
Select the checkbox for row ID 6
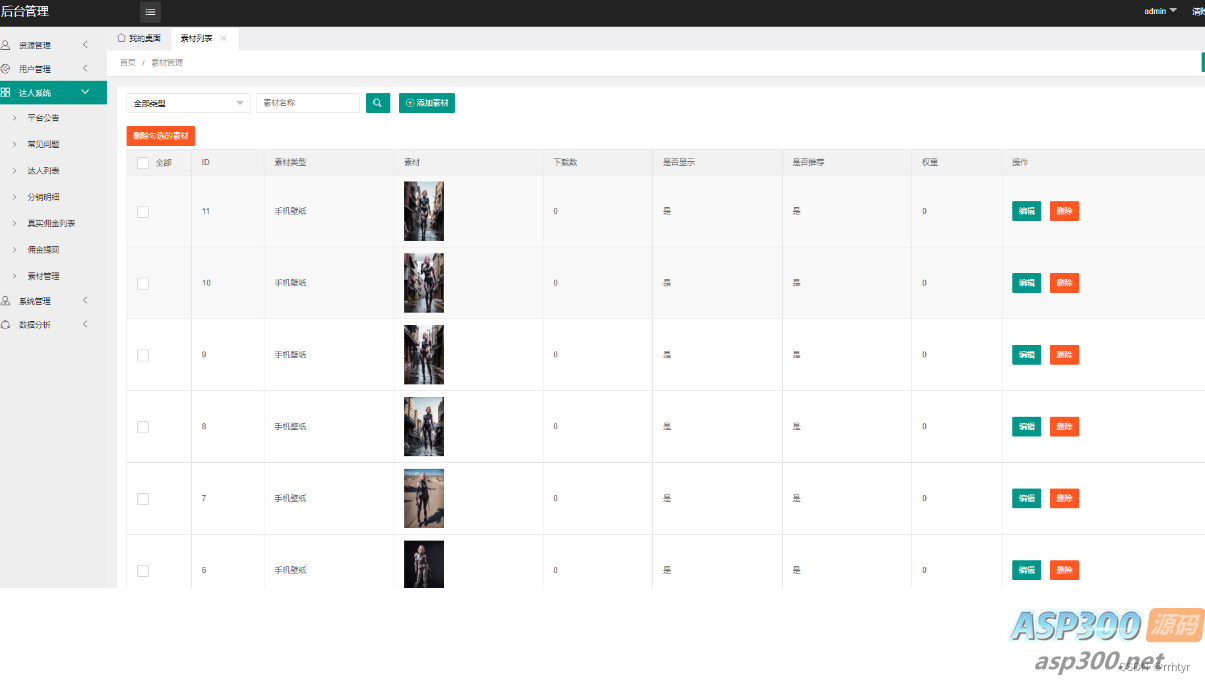[x=143, y=570]
